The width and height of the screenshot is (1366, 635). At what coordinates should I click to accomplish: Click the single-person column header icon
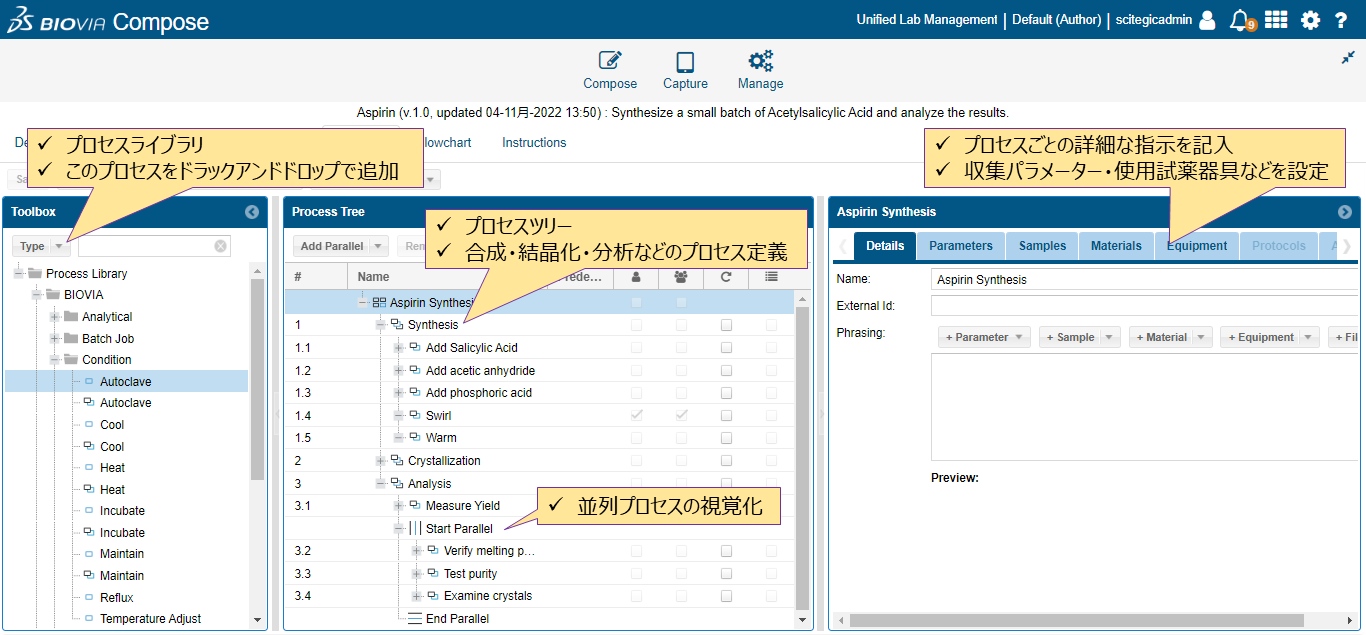(636, 277)
